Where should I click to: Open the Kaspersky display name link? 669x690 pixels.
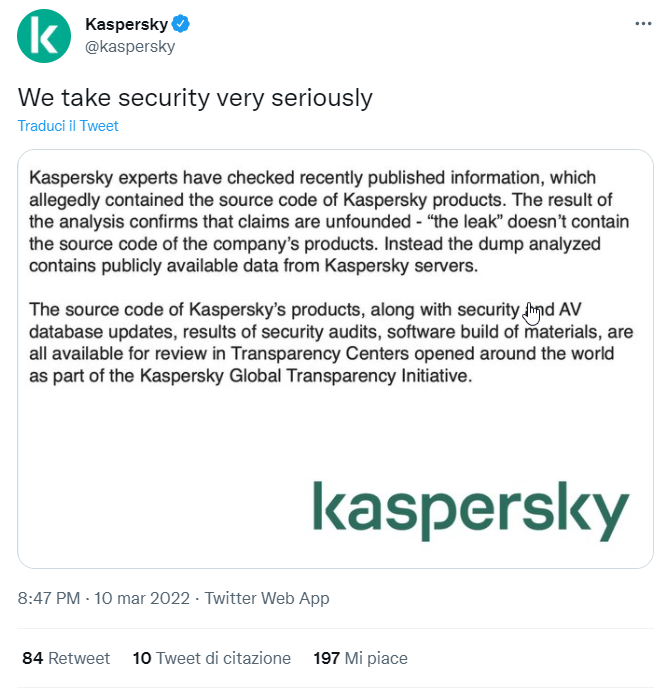click(x=125, y=25)
